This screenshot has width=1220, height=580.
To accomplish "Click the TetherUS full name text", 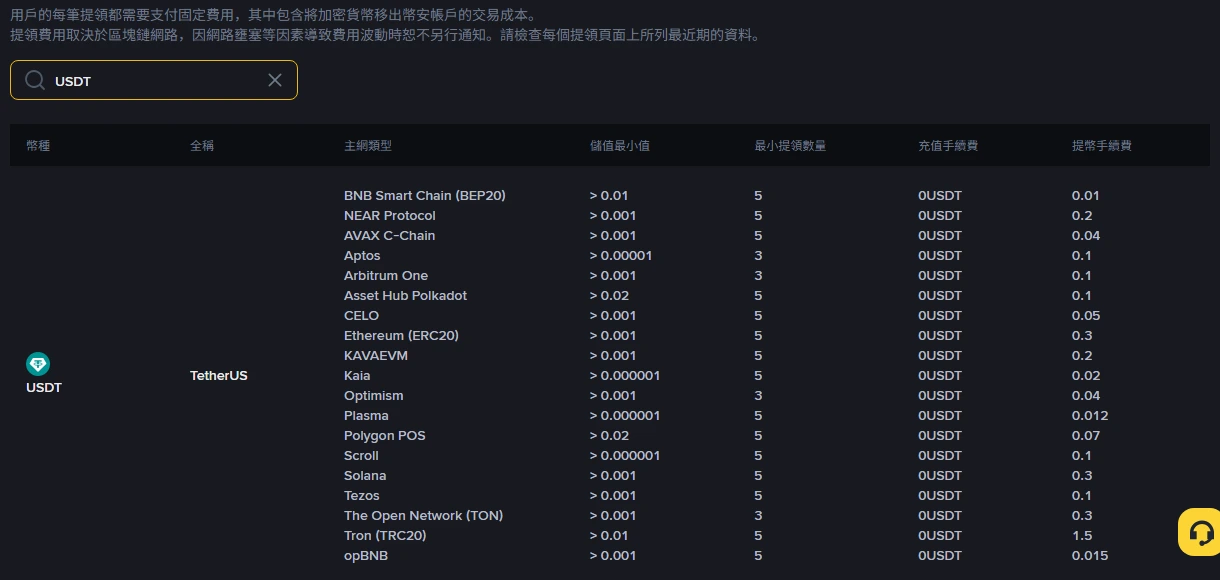I will point(219,376).
